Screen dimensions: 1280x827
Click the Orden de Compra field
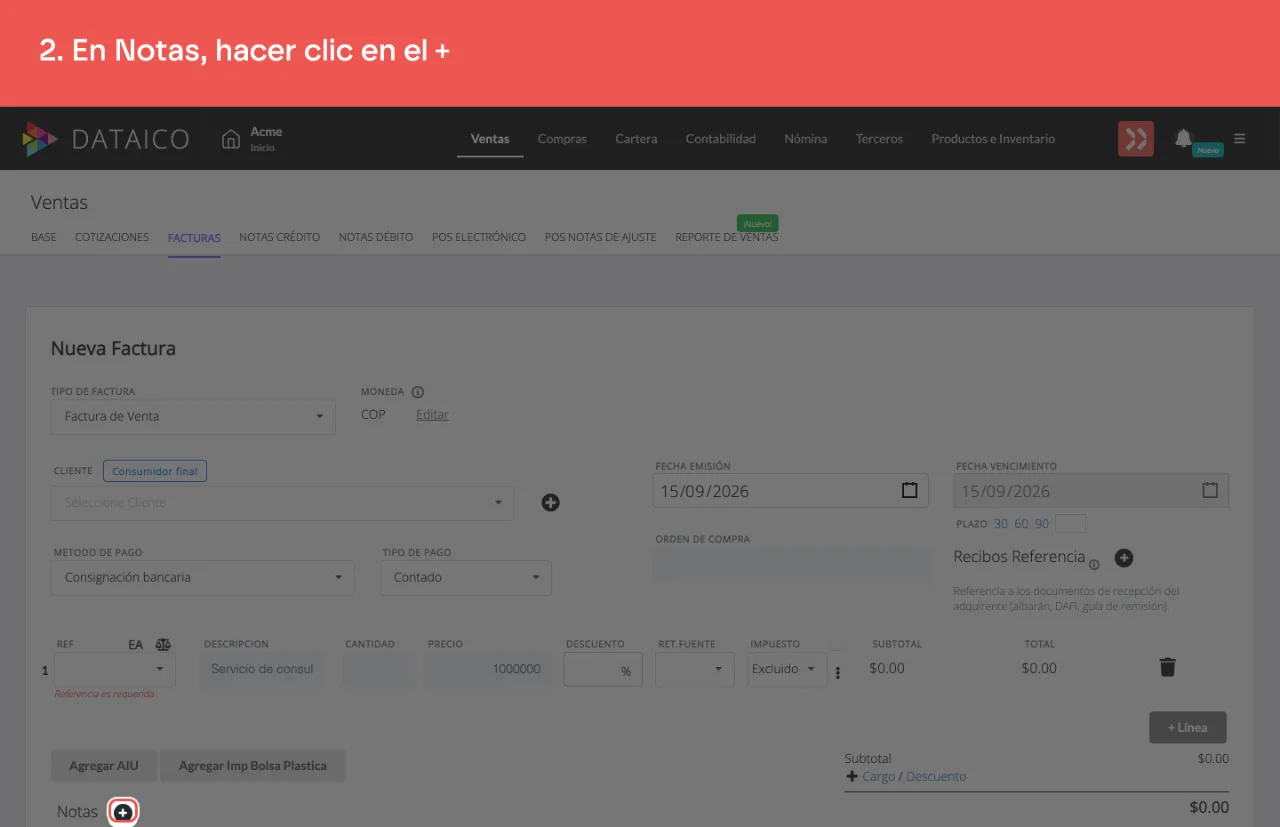click(x=792, y=564)
